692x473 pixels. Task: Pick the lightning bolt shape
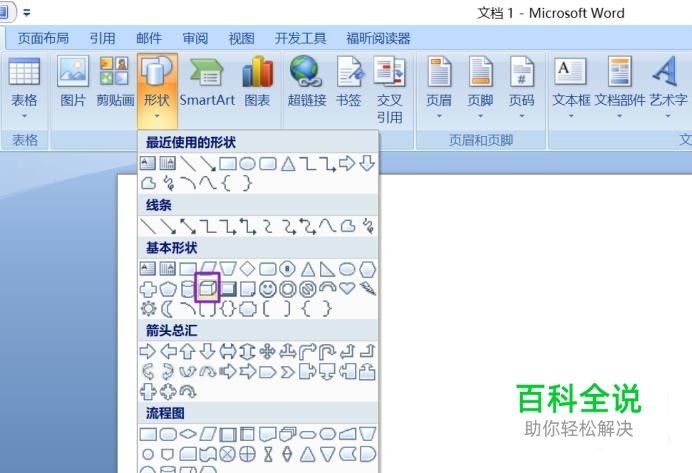tap(368, 289)
